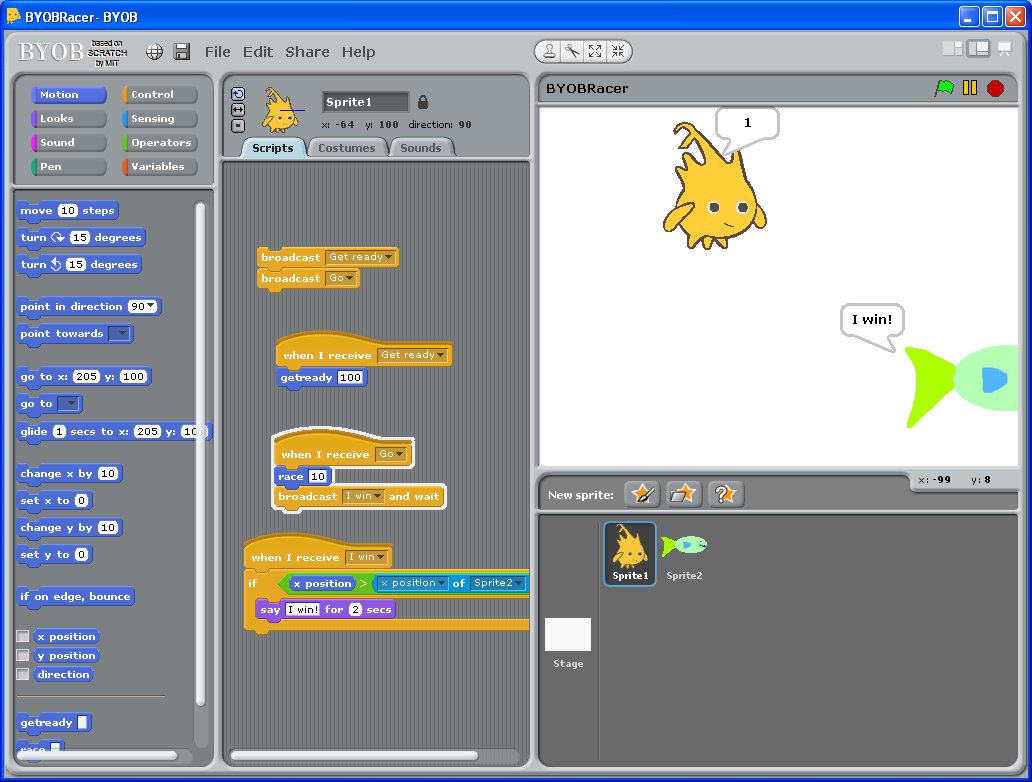
Task: Select the Sound block category
Action: 68,142
